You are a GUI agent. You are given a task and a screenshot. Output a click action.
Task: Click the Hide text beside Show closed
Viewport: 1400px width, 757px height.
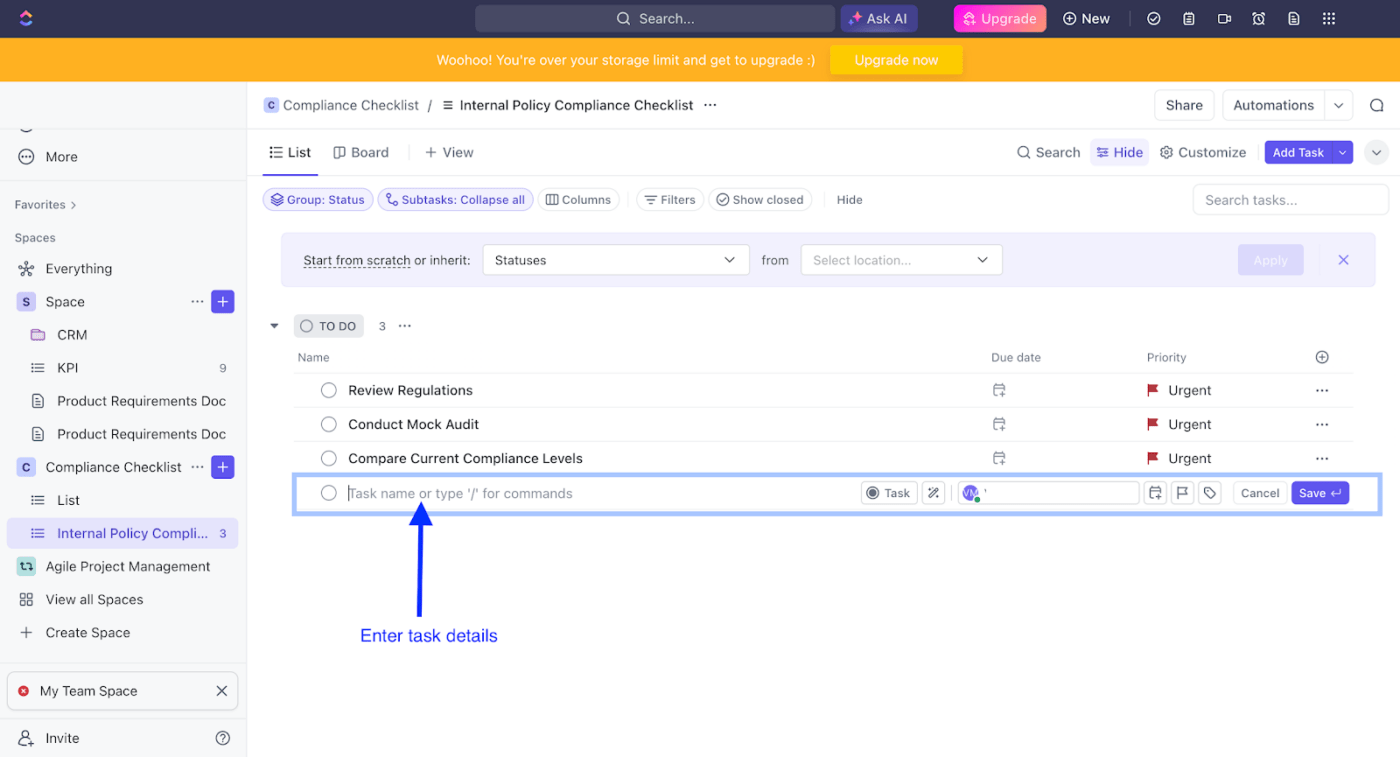(x=849, y=200)
